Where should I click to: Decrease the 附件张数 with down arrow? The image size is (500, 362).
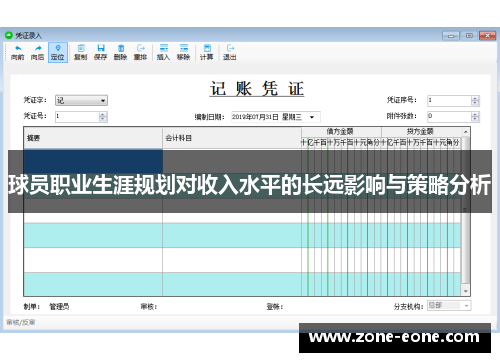(x=475, y=119)
